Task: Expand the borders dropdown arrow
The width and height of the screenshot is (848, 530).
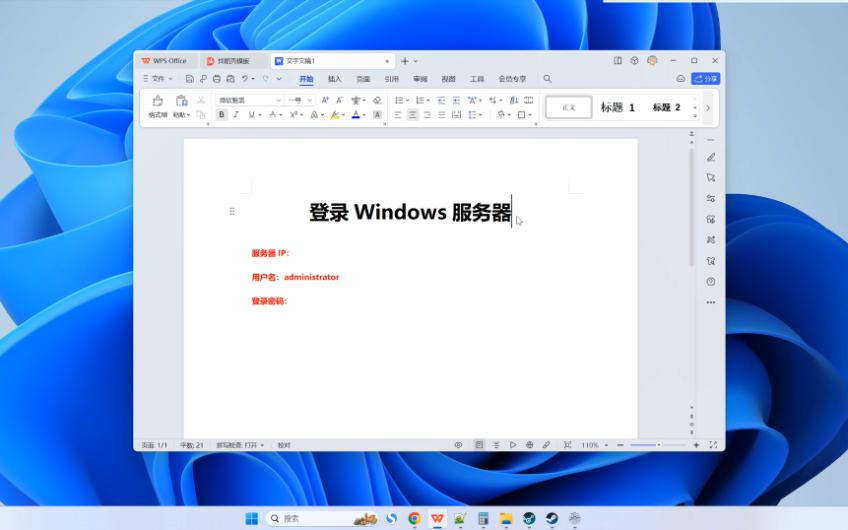Action: click(531, 115)
